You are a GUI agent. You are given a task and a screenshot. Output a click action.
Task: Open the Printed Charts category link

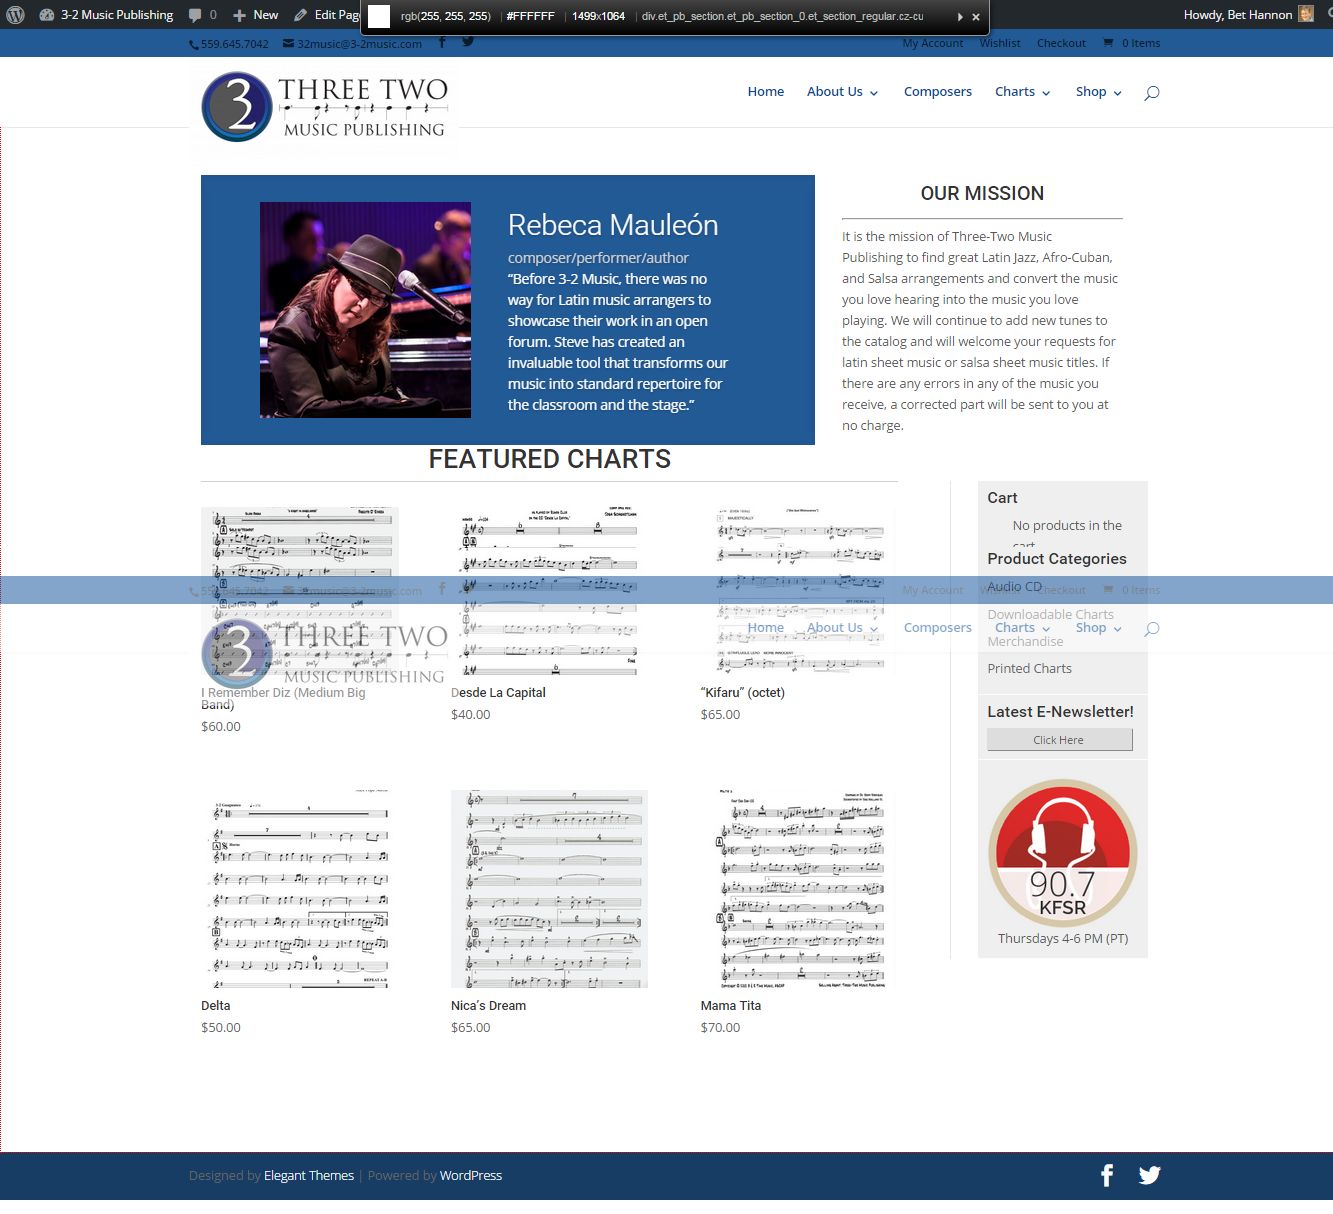pos(1029,669)
